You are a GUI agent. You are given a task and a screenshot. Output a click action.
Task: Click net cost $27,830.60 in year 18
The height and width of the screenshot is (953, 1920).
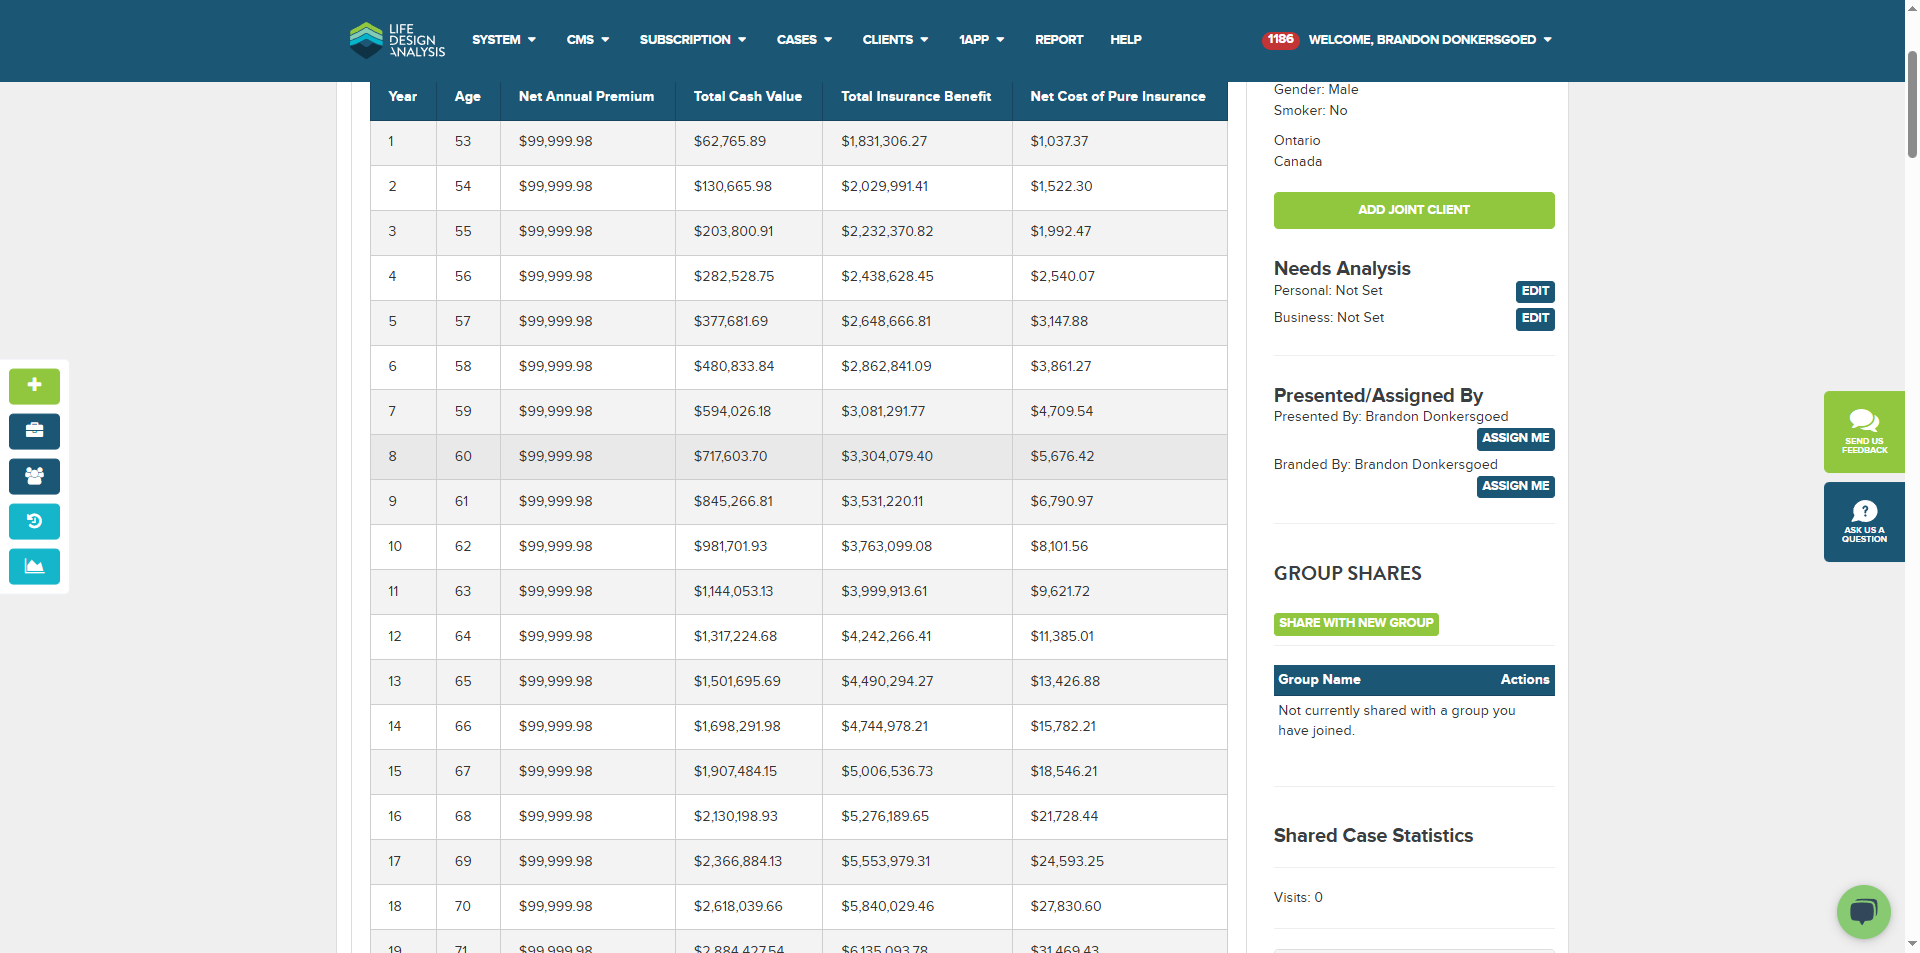(x=1066, y=907)
